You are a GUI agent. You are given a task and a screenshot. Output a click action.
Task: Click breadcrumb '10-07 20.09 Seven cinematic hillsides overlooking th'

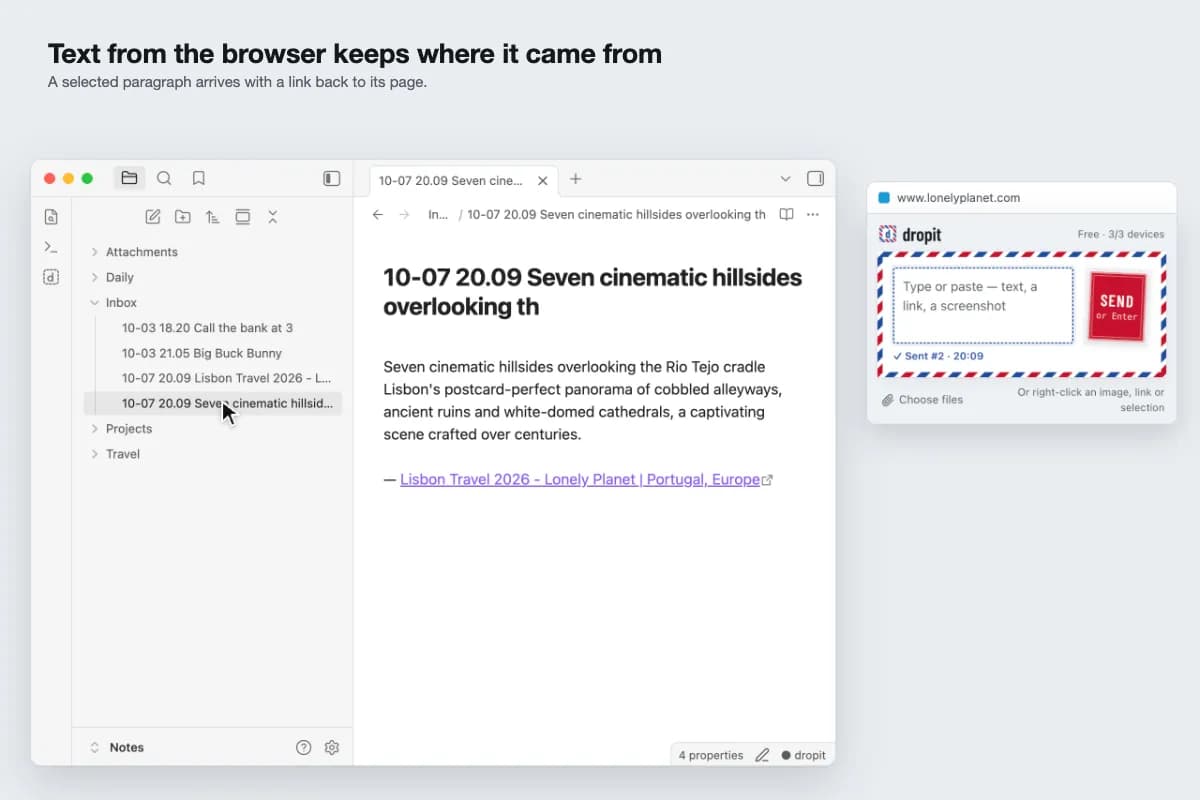pyautogui.click(x=616, y=214)
